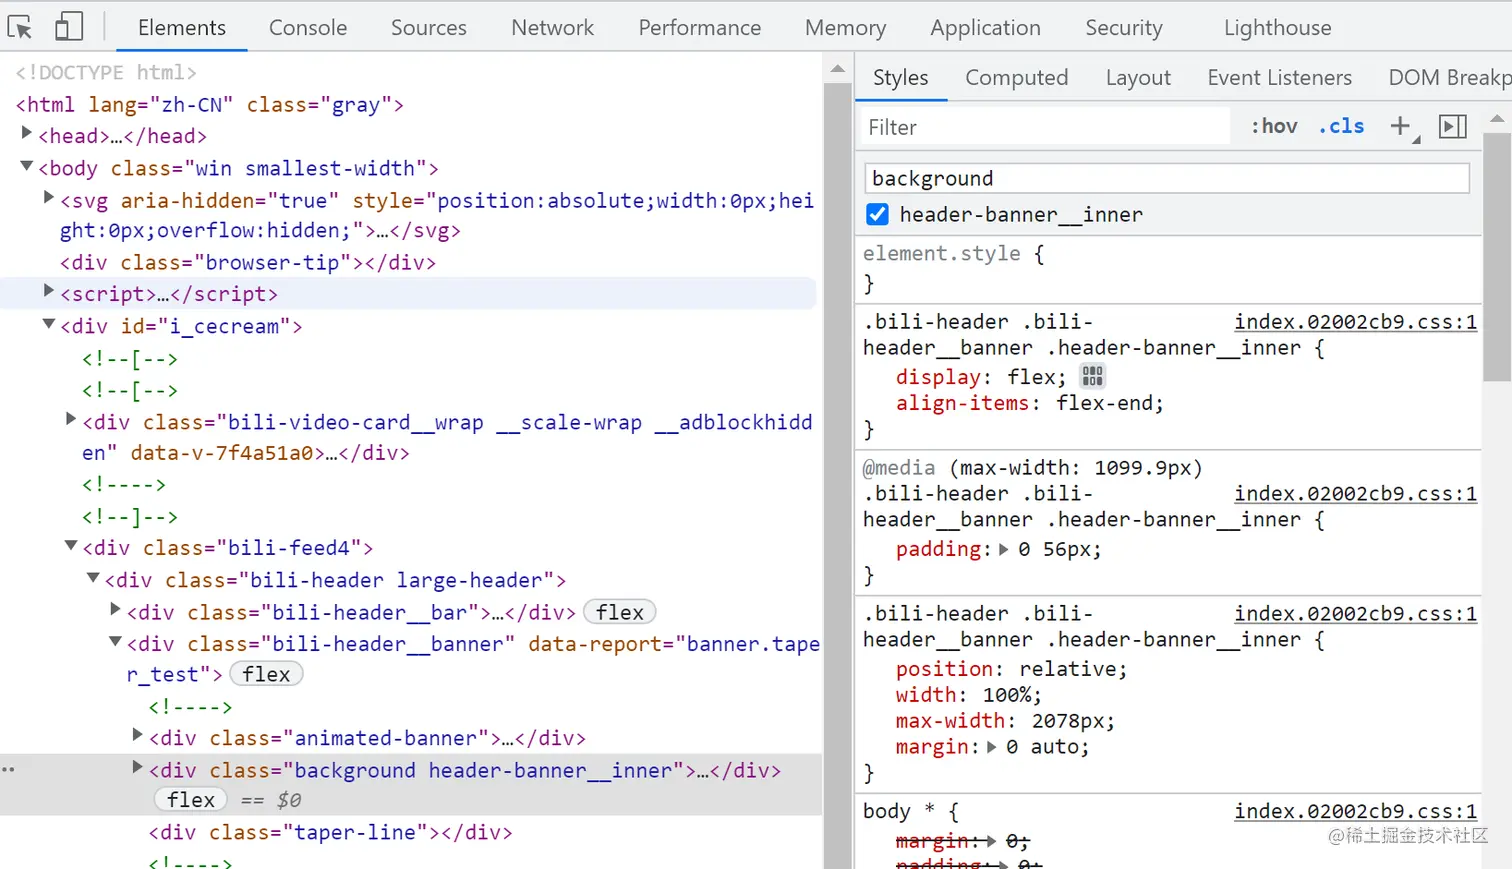Switch to the Computed sidebar tab
The width and height of the screenshot is (1512, 869).
click(x=1017, y=78)
